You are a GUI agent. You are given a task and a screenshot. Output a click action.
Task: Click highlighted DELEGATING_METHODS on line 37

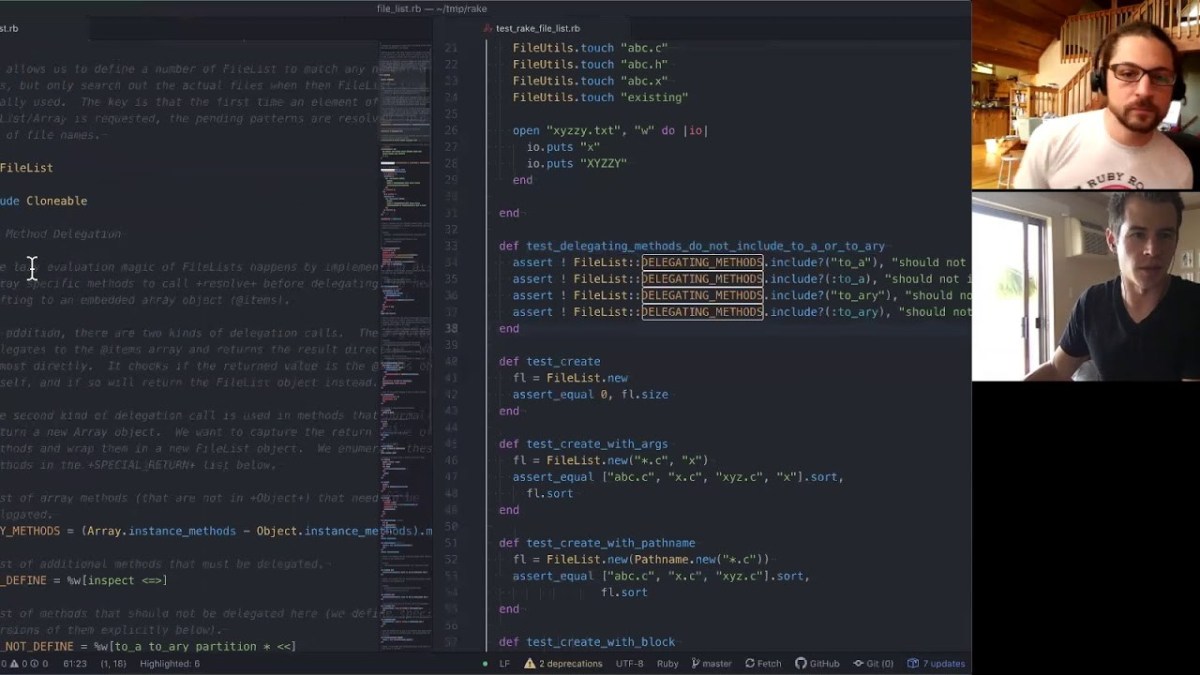(x=702, y=312)
